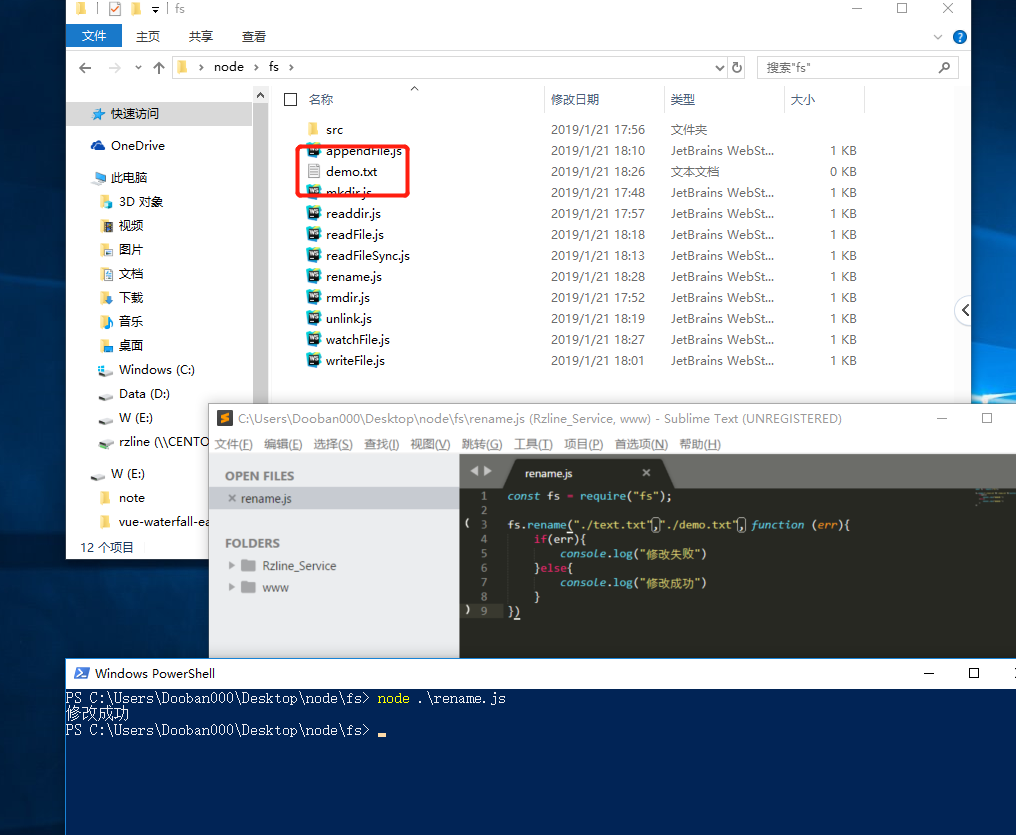
Task: Sort files by 类型 column
Action: pyautogui.click(x=682, y=99)
